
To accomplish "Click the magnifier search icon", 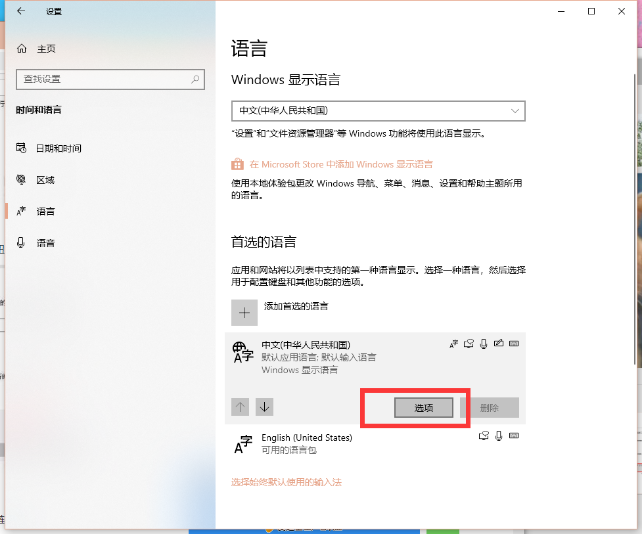I will [x=195, y=79].
